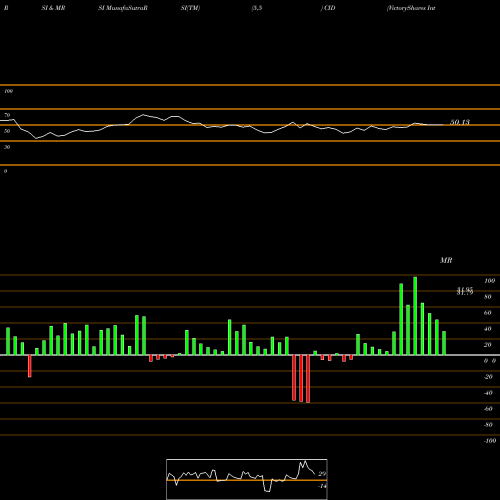This screenshot has width=500, height=500.
Task: Click the 80 label on the MR axis
Action: click(x=488, y=297)
